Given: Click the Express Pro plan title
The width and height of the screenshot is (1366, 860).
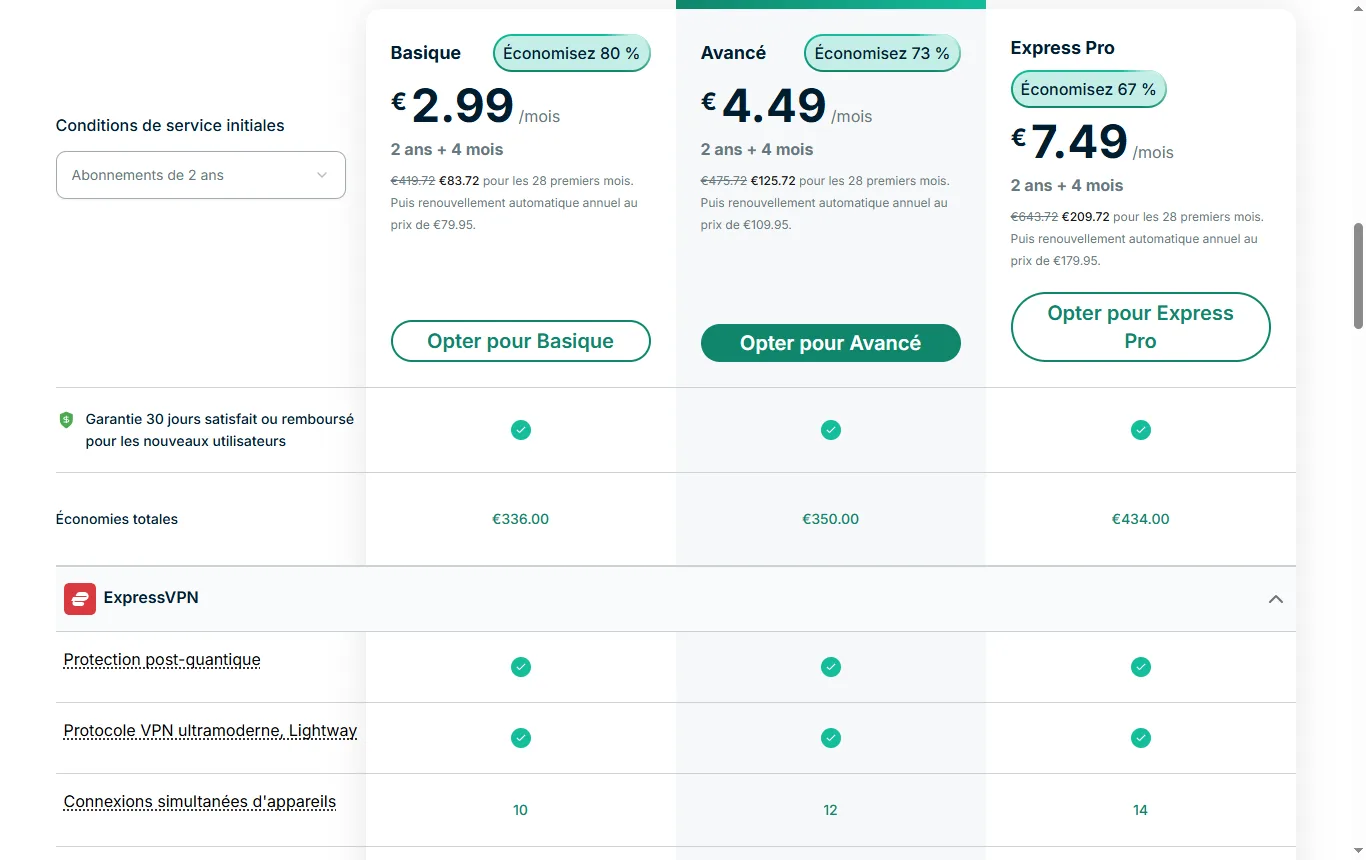Looking at the screenshot, I should click(1063, 48).
